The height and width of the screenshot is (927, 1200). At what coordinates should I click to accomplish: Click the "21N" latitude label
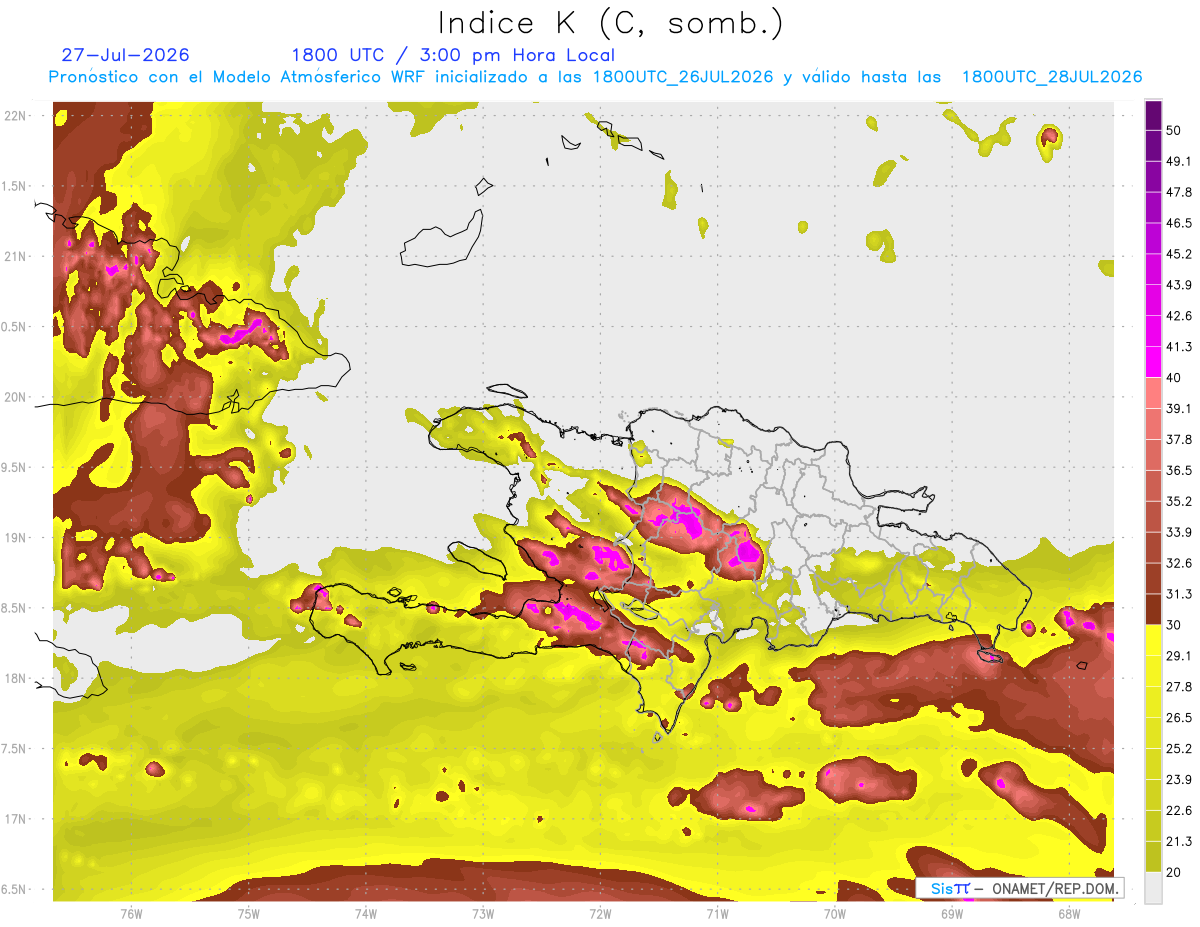point(16,256)
